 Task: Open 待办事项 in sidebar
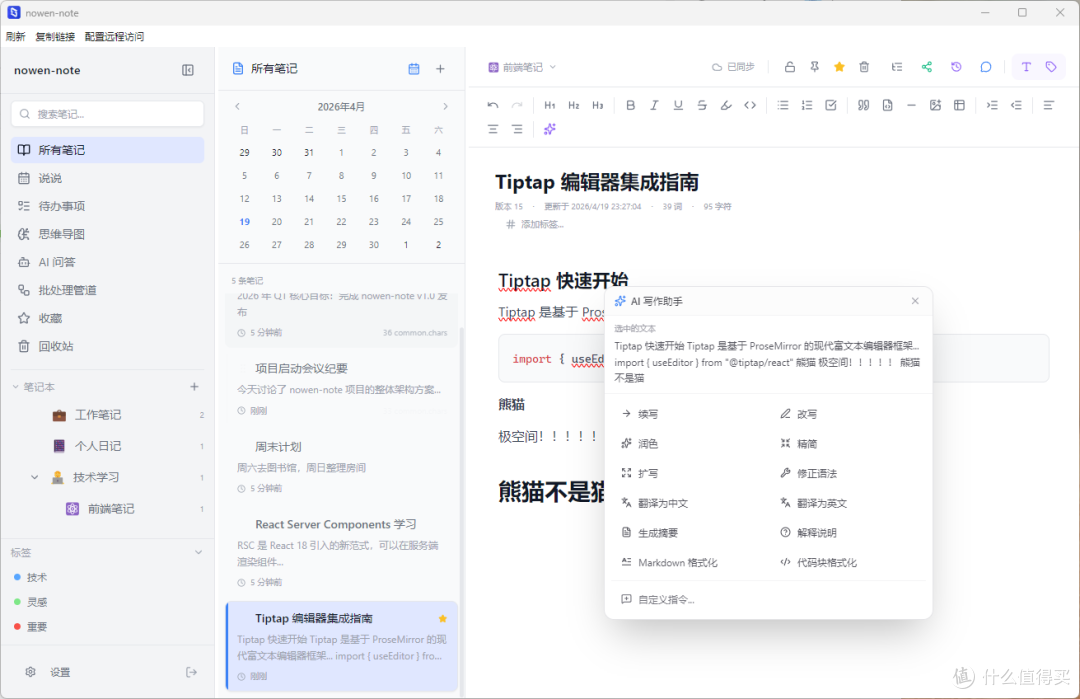[107, 206]
